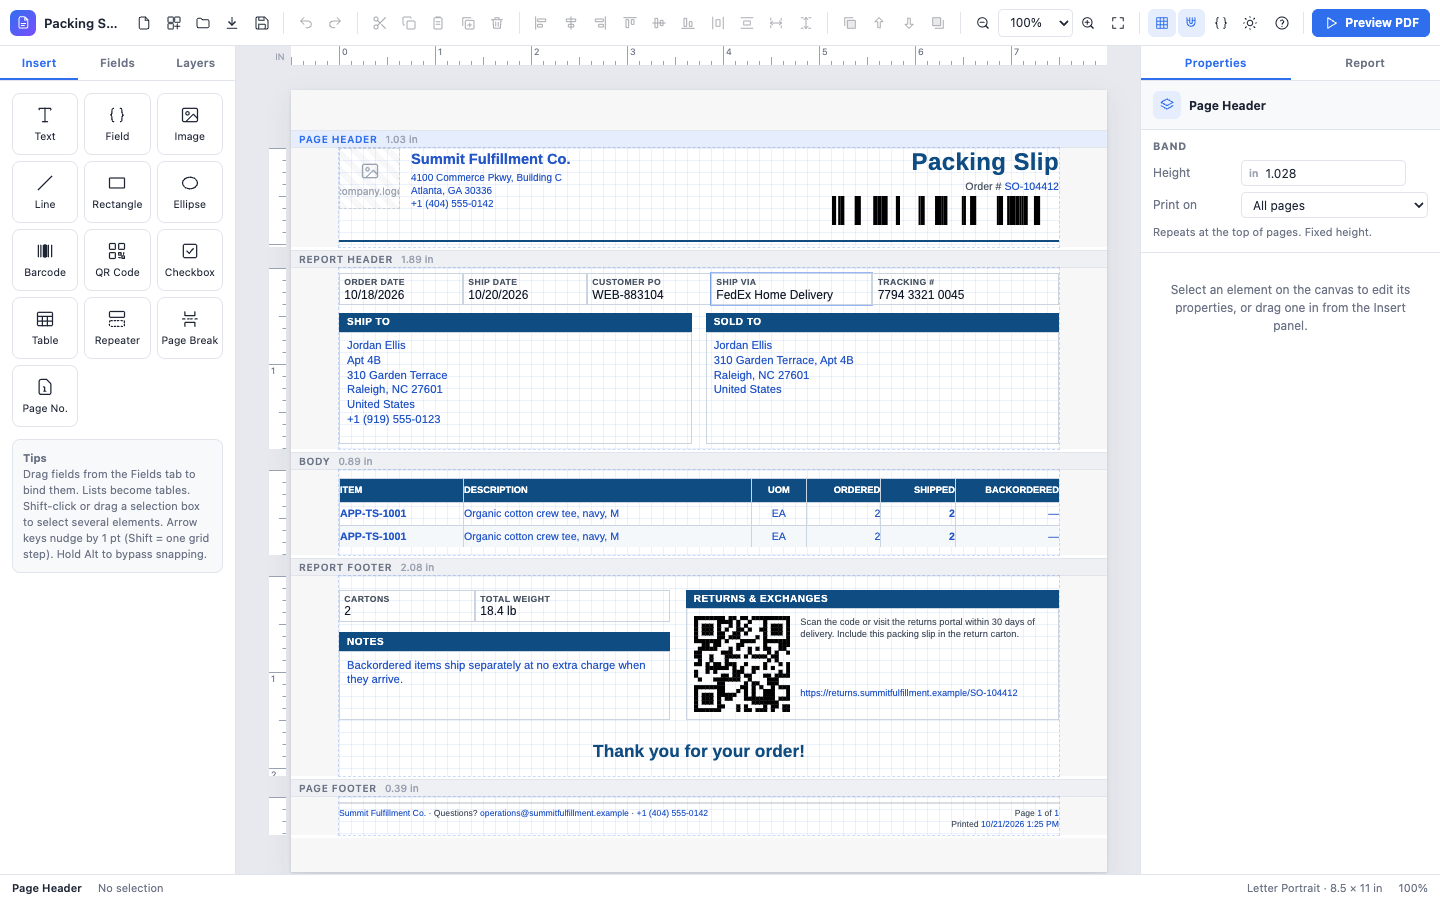Pick the Ellipse insert tool
The height and width of the screenshot is (900, 1440).
190,192
